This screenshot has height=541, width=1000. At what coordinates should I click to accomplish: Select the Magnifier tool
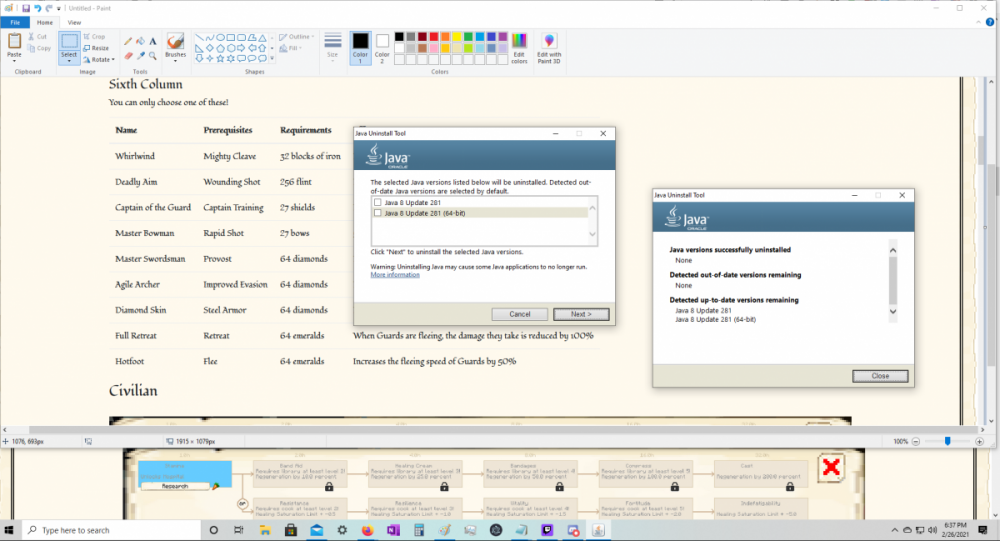(153, 56)
